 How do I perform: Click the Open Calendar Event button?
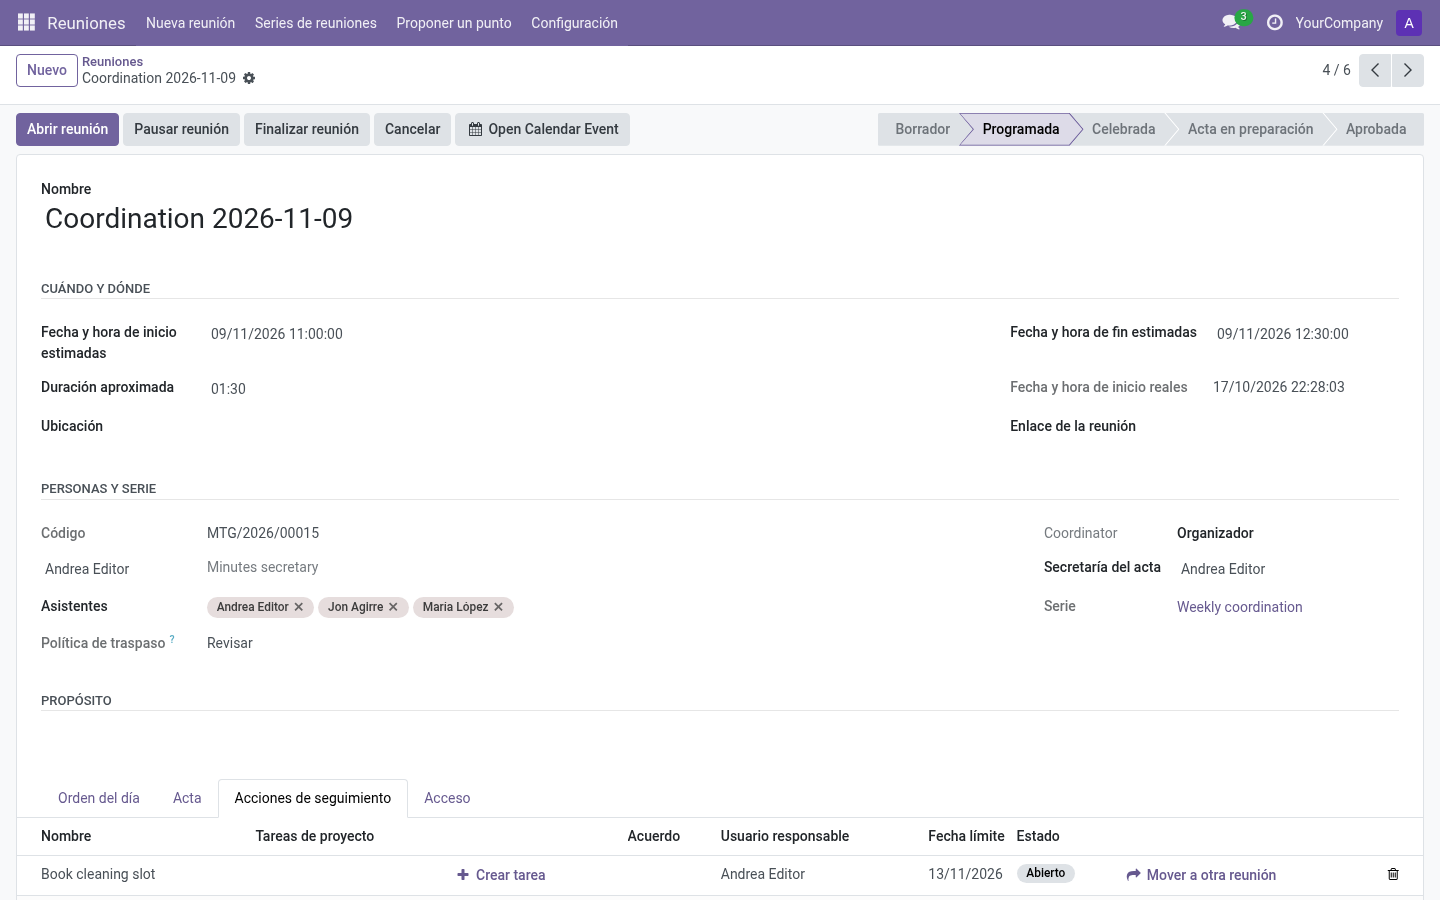tap(542, 129)
